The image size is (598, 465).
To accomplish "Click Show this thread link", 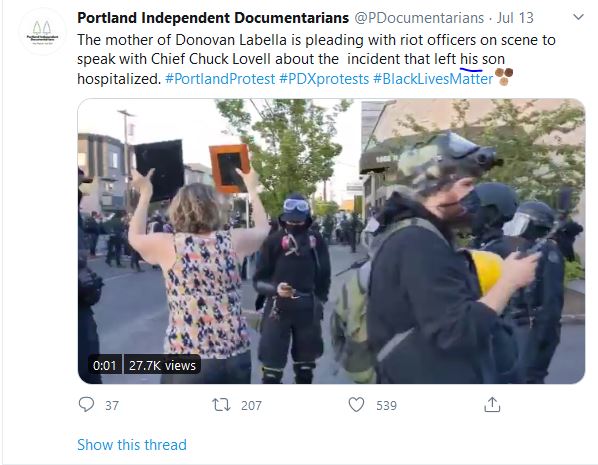I will (x=132, y=445).
